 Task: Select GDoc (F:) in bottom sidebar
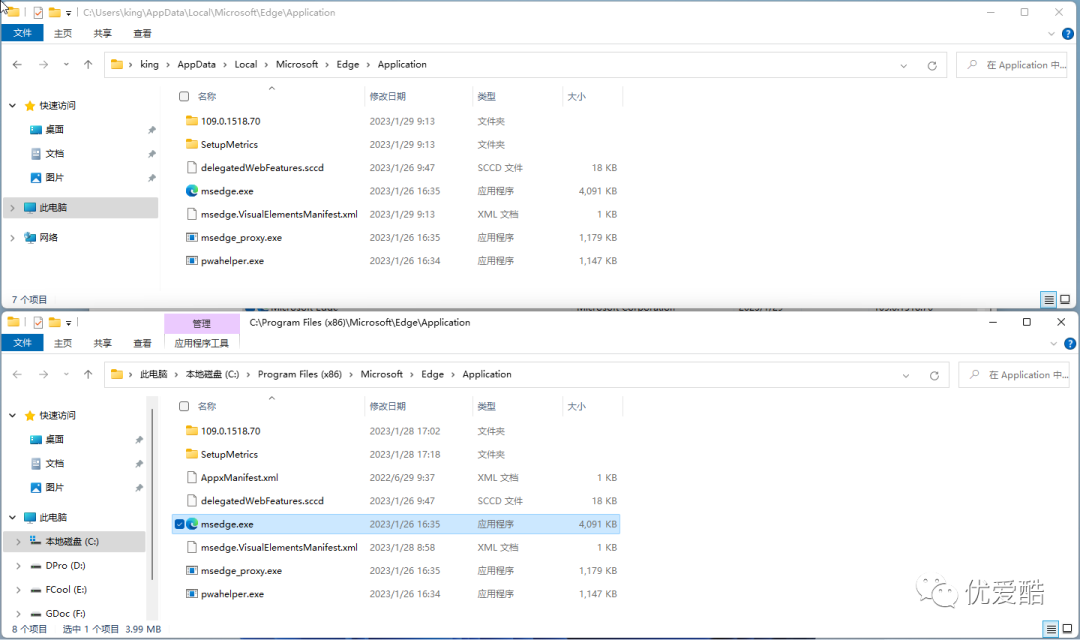tap(65, 613)
